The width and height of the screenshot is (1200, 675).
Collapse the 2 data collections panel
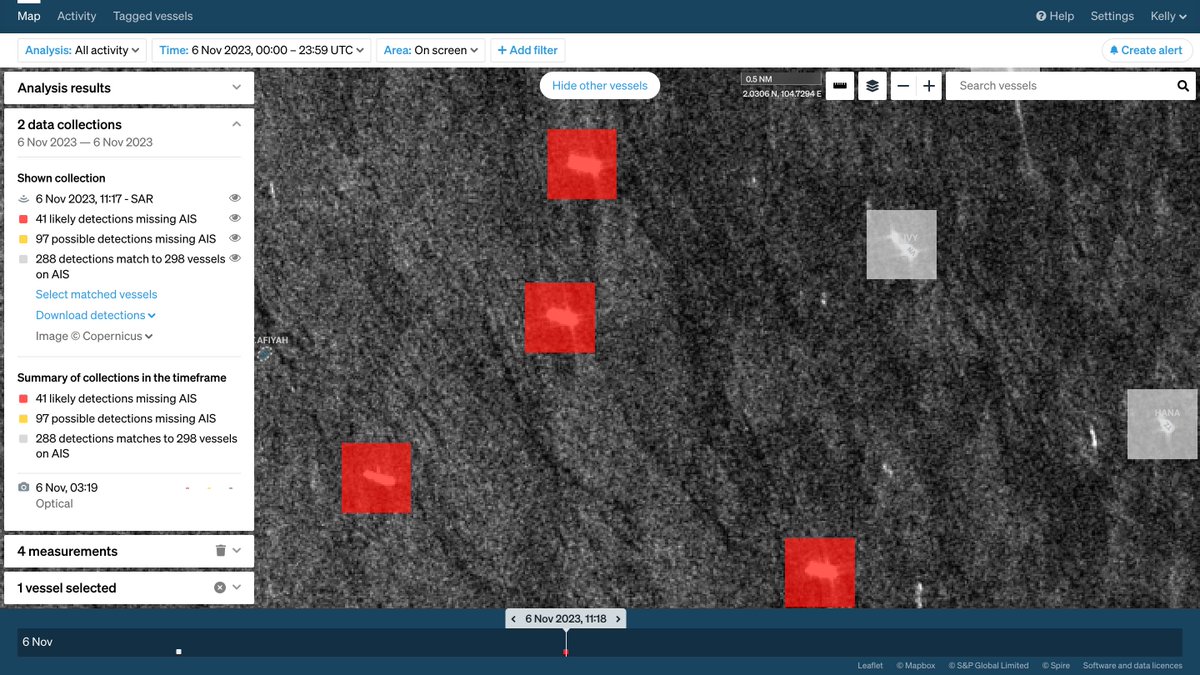[x=236, y=124]
